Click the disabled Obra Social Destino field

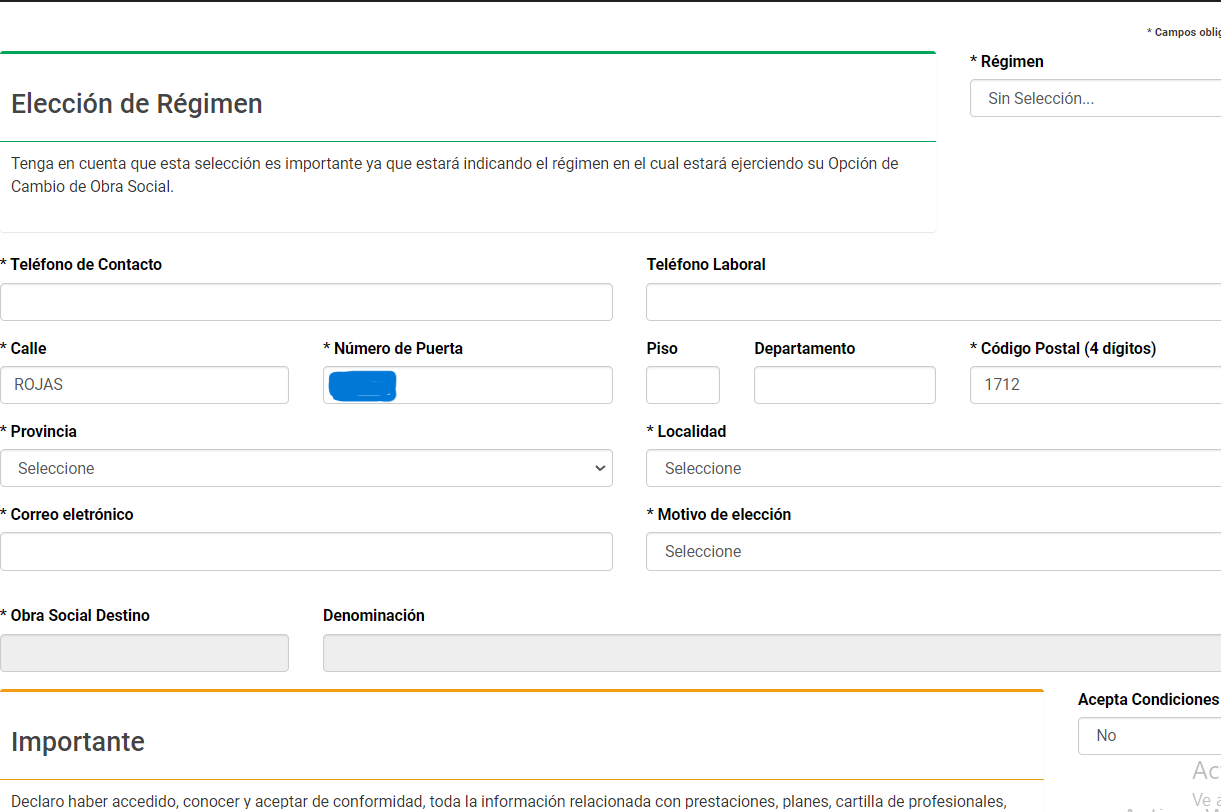[x=145, y=653]
